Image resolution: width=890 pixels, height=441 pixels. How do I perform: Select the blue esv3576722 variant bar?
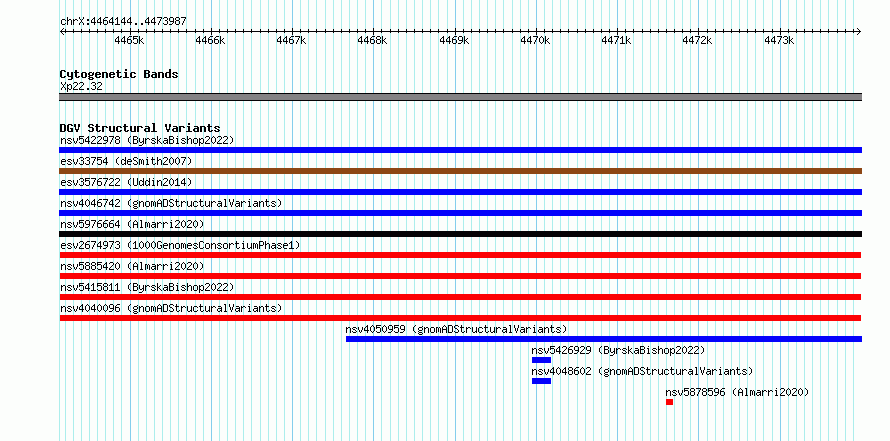click(460, 192)
